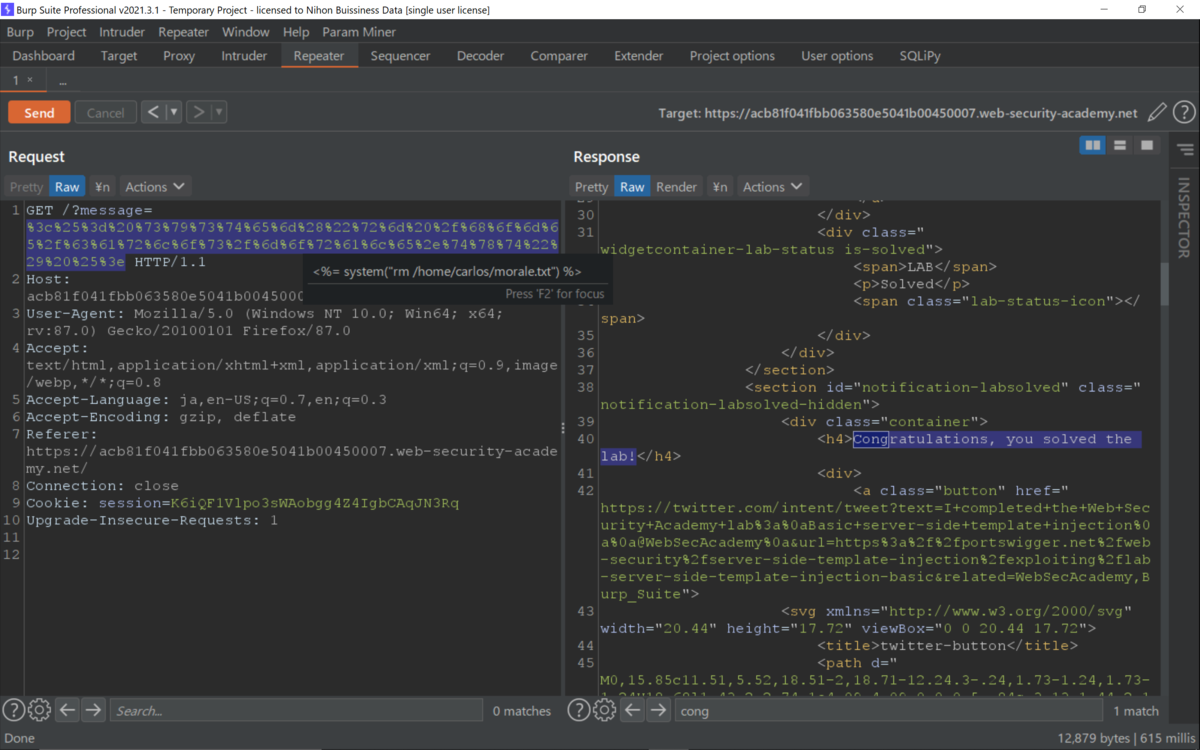The width and height of the screenshot is (1200, 750).
Task: Open Repeater help question mark icon
Action: pos(1184,113)
